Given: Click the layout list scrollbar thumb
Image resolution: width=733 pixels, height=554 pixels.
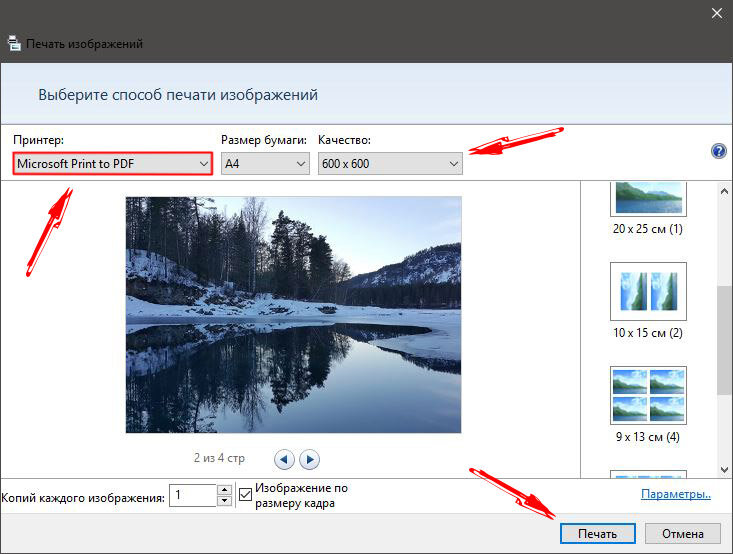Looking at the screenshot, I should click(724, 340).
